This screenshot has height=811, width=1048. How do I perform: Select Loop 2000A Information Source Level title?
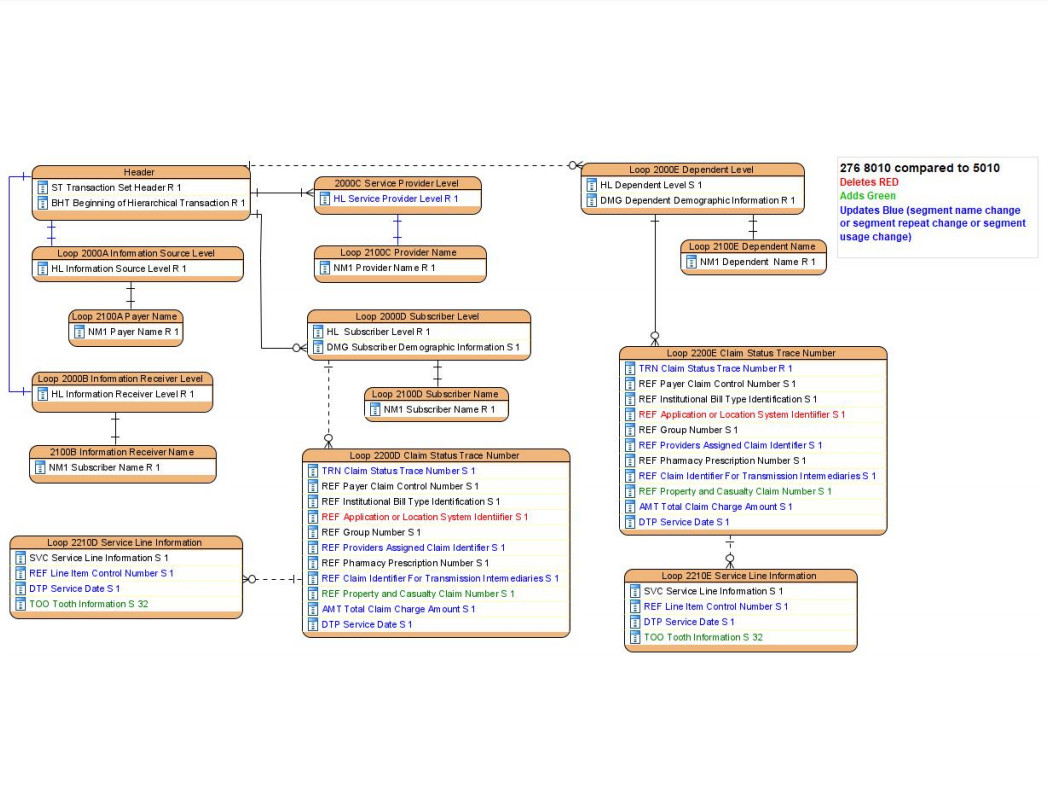coord(136,253)
